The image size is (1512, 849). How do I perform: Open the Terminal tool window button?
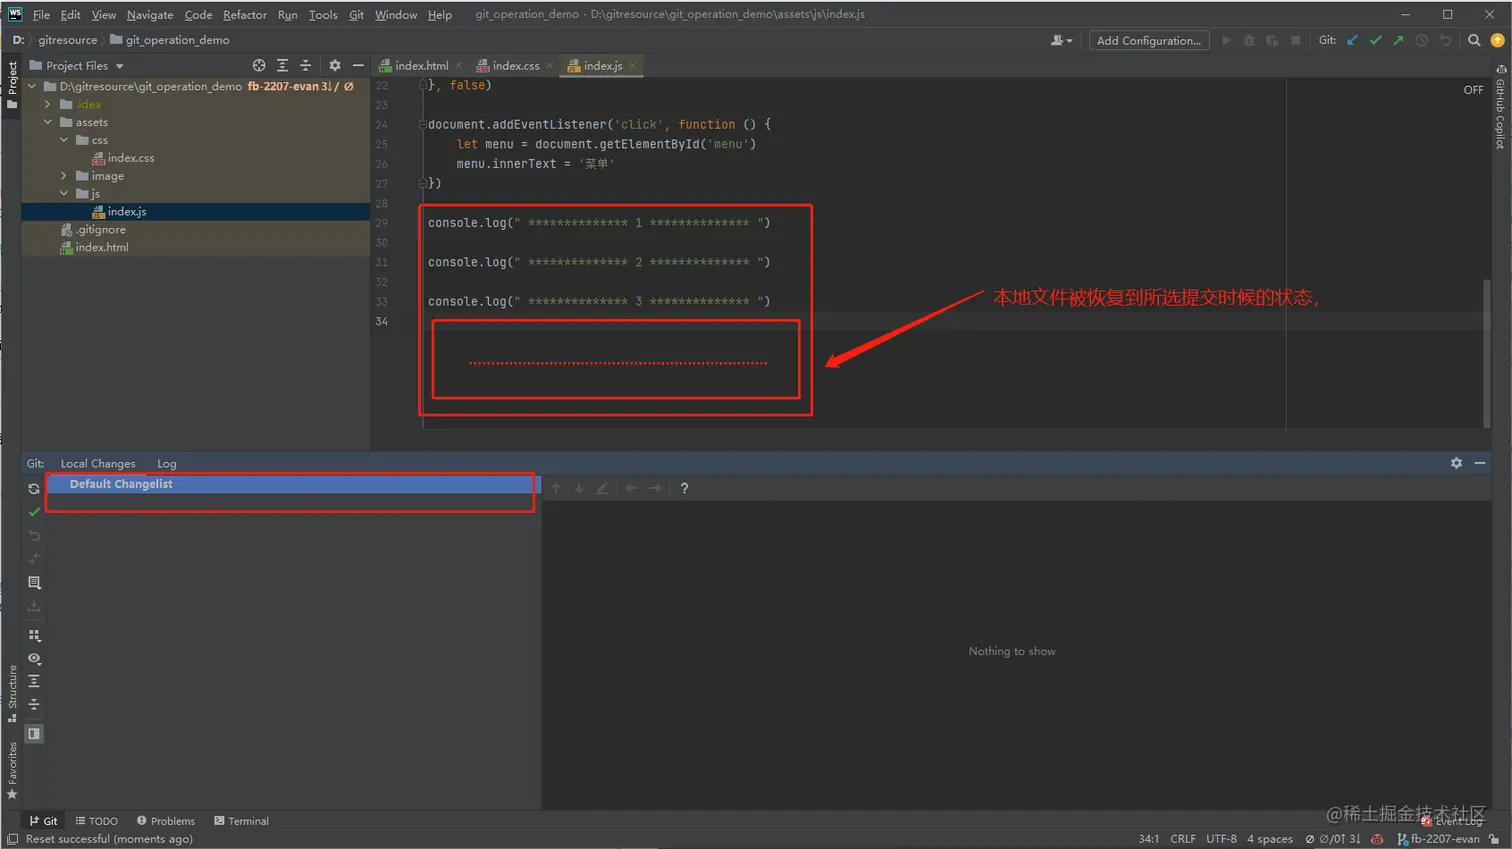[242, 821]
